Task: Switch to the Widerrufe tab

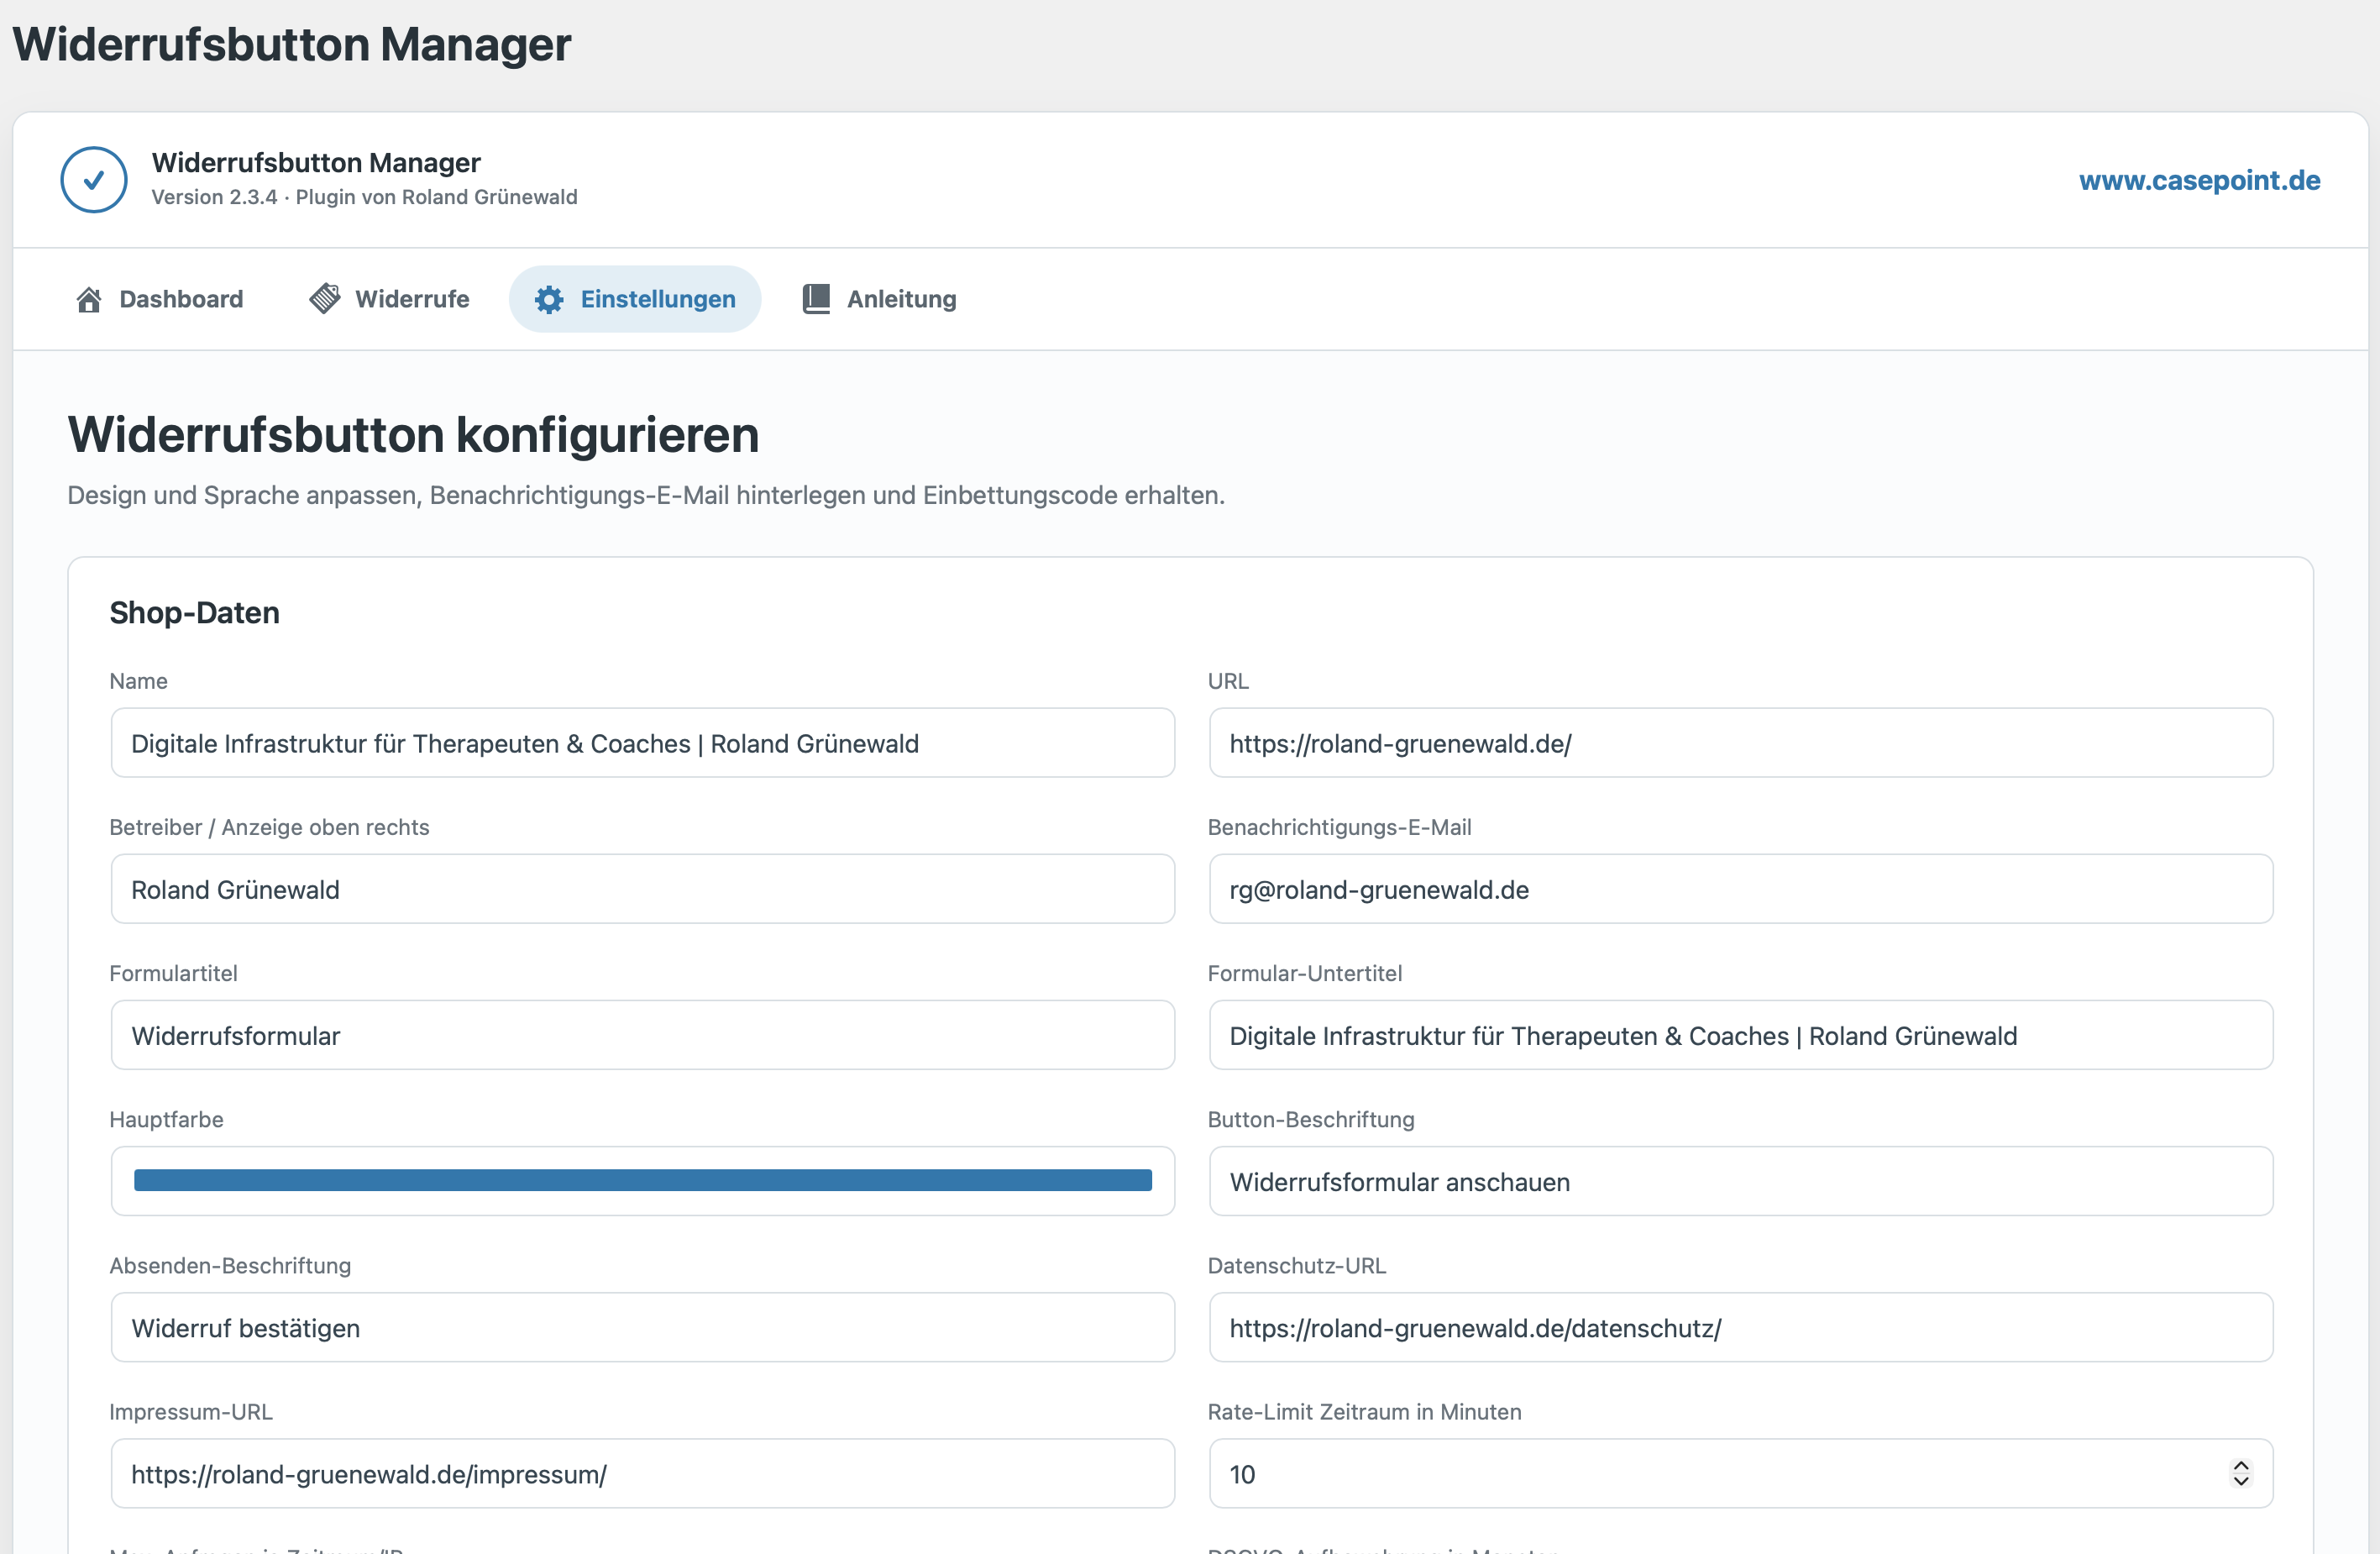Action: tap(390, 299)
